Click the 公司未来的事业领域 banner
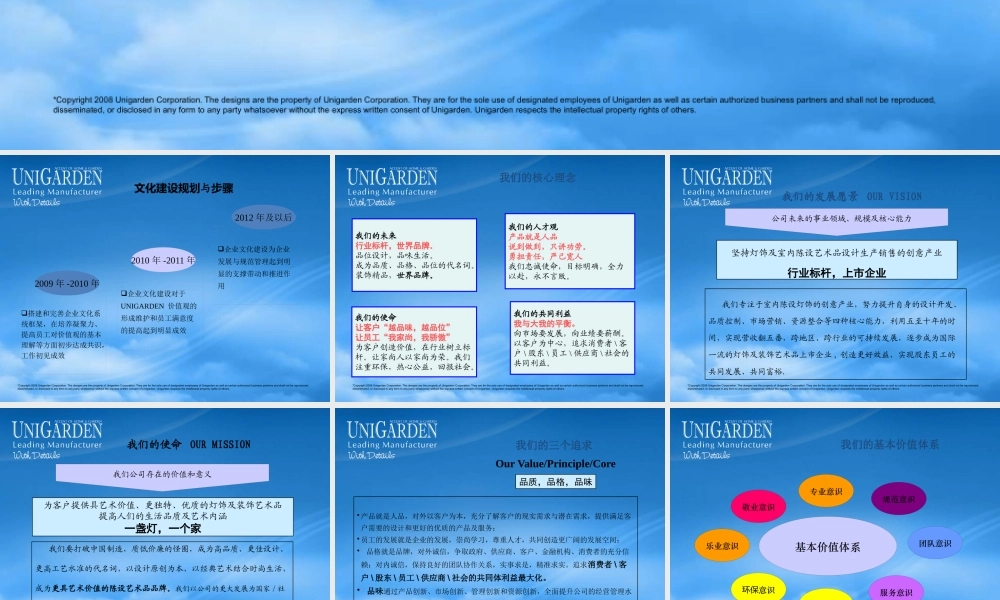 tap(836, 220)
